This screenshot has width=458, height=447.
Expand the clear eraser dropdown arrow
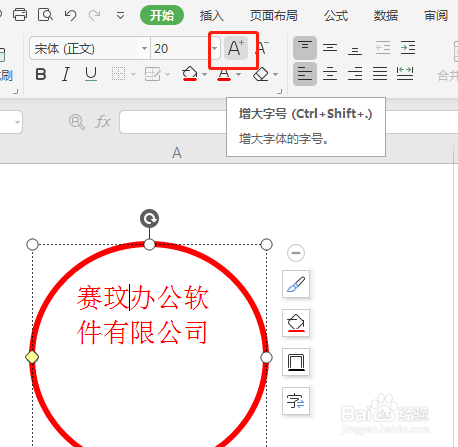[x=275, y=74]
